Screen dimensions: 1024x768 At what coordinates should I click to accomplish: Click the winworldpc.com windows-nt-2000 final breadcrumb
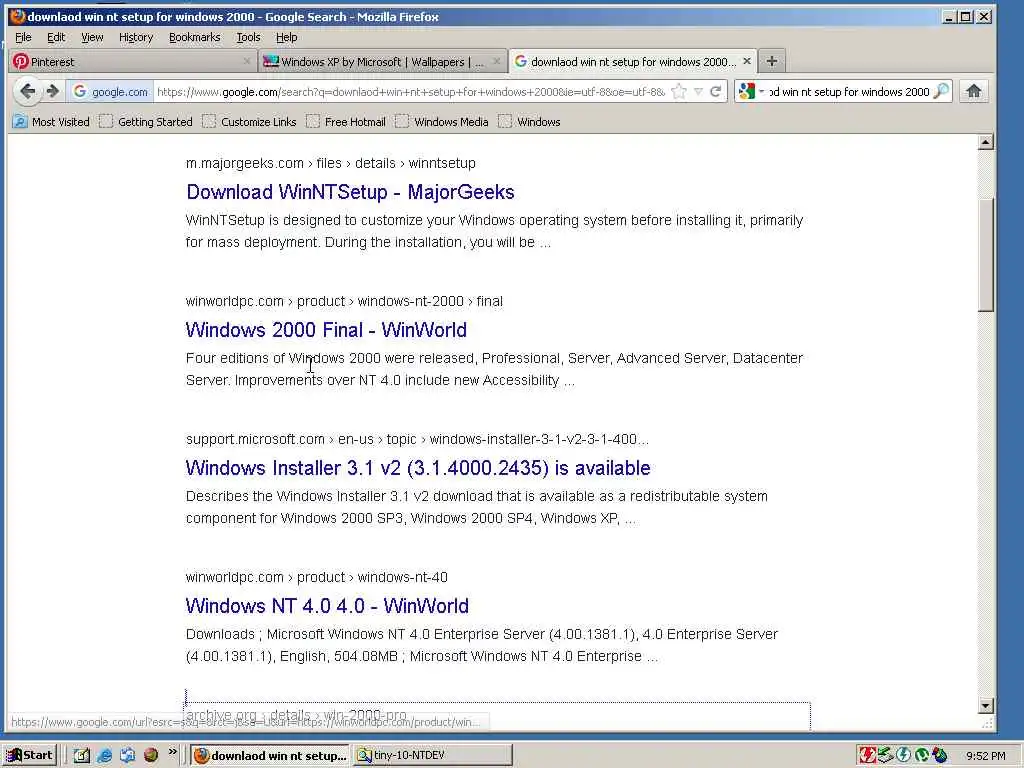click(x=344, y=301)
